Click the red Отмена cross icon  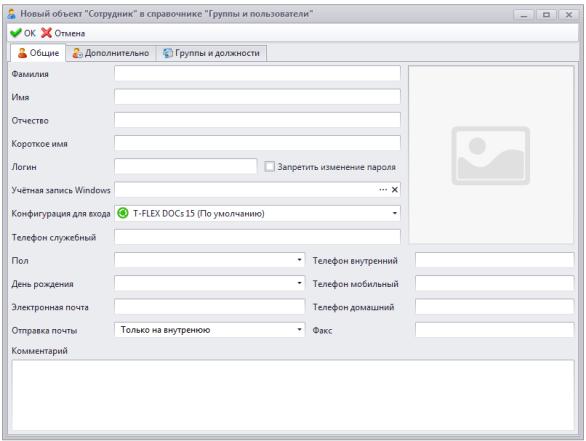coord(46,33)
